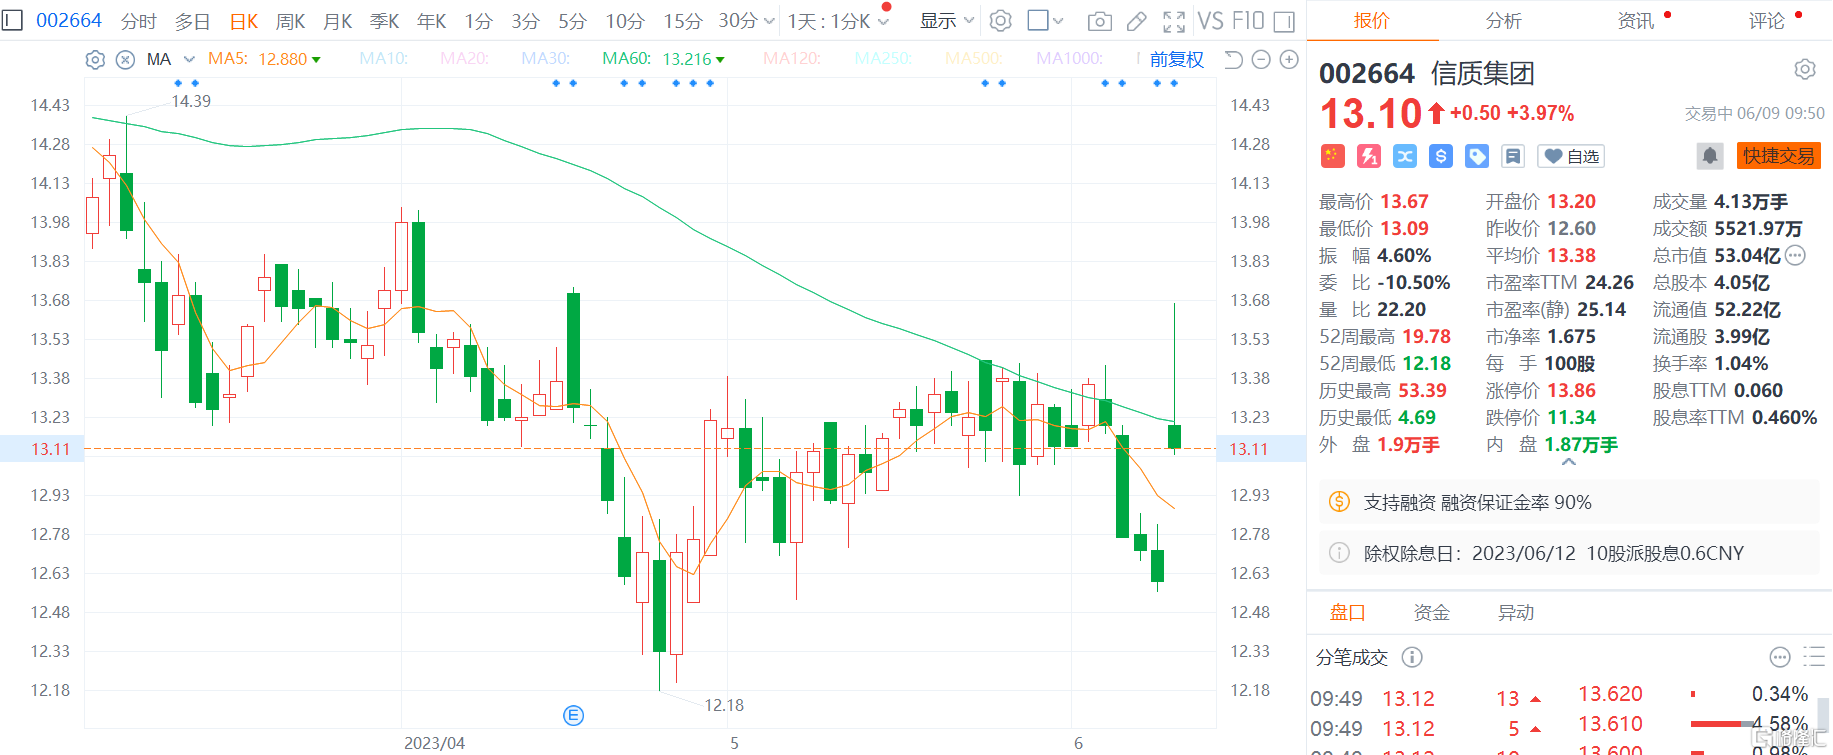Open the MA indicator type dropdown
Screen dimensions: 1833x755
[x=170, y=60]
